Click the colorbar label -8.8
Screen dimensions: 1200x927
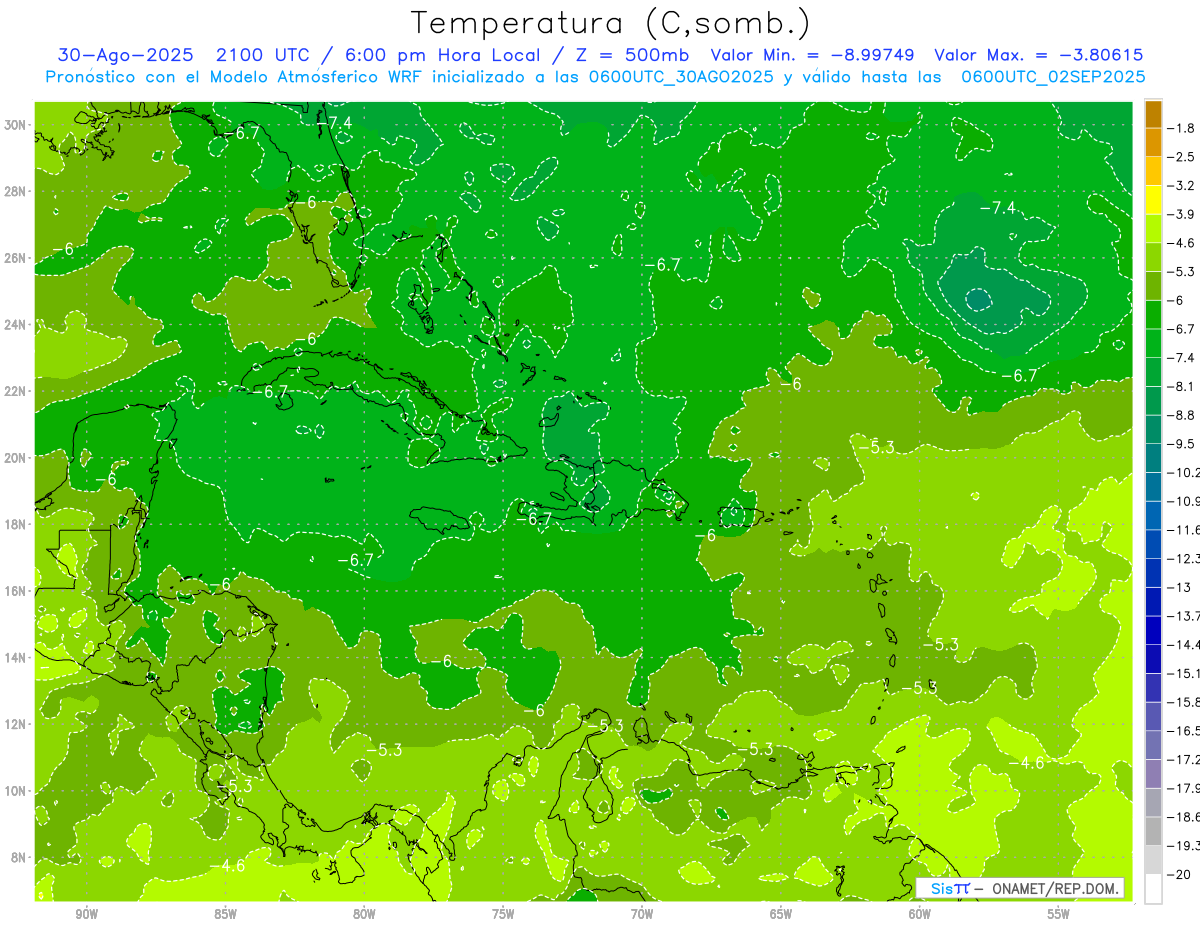(x=1182, y=415)
